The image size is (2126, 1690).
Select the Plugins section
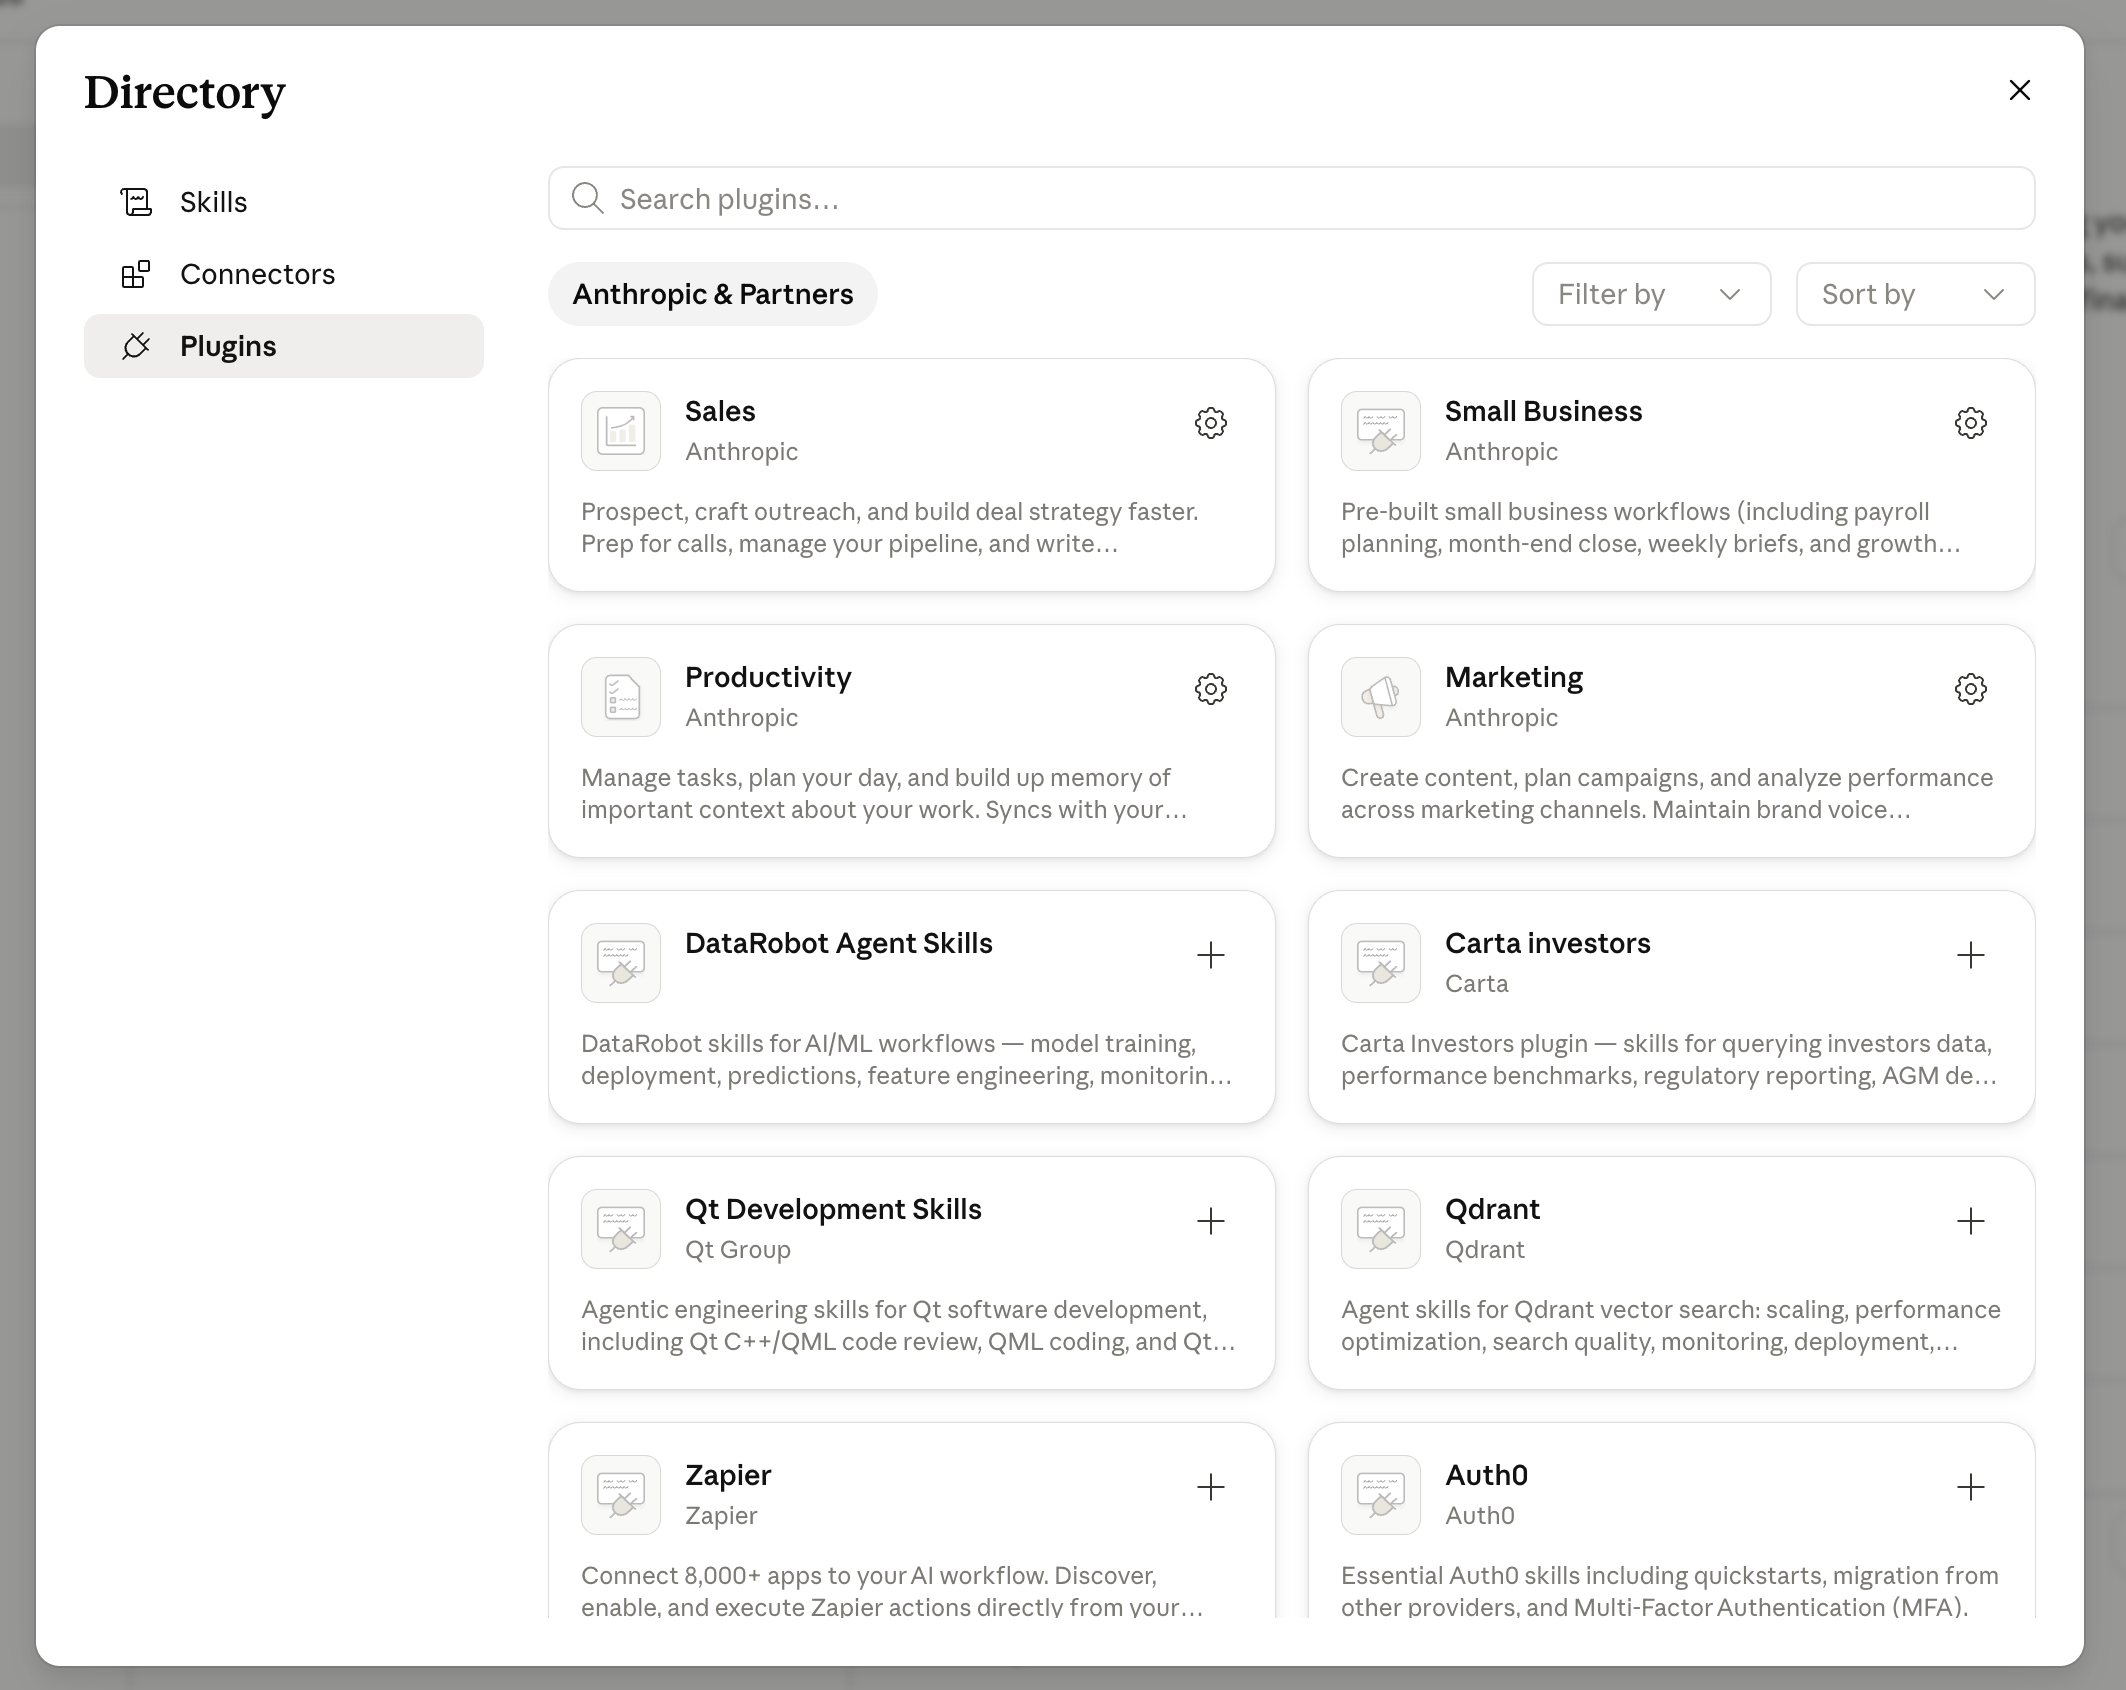284,346
